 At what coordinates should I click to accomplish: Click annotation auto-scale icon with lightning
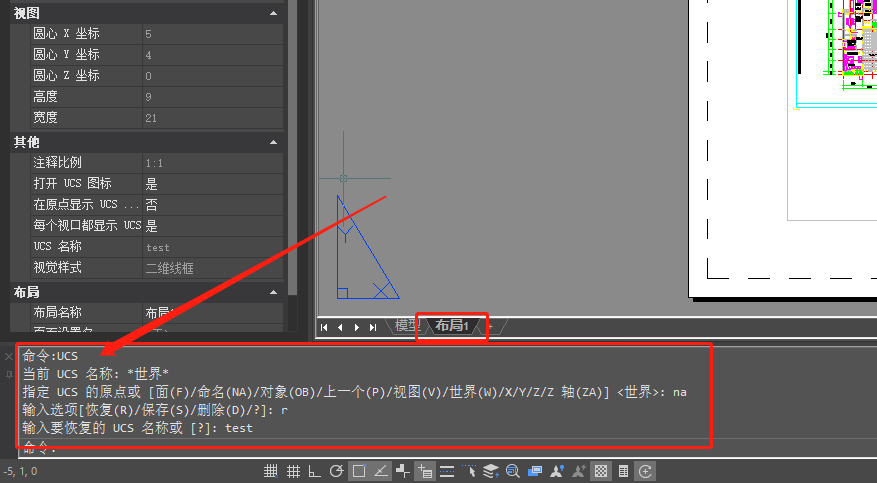coord(579,471)
